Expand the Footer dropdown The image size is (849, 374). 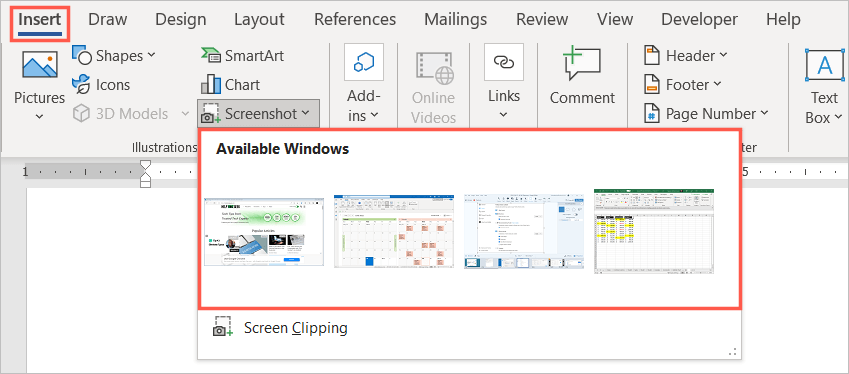[682, 85]
